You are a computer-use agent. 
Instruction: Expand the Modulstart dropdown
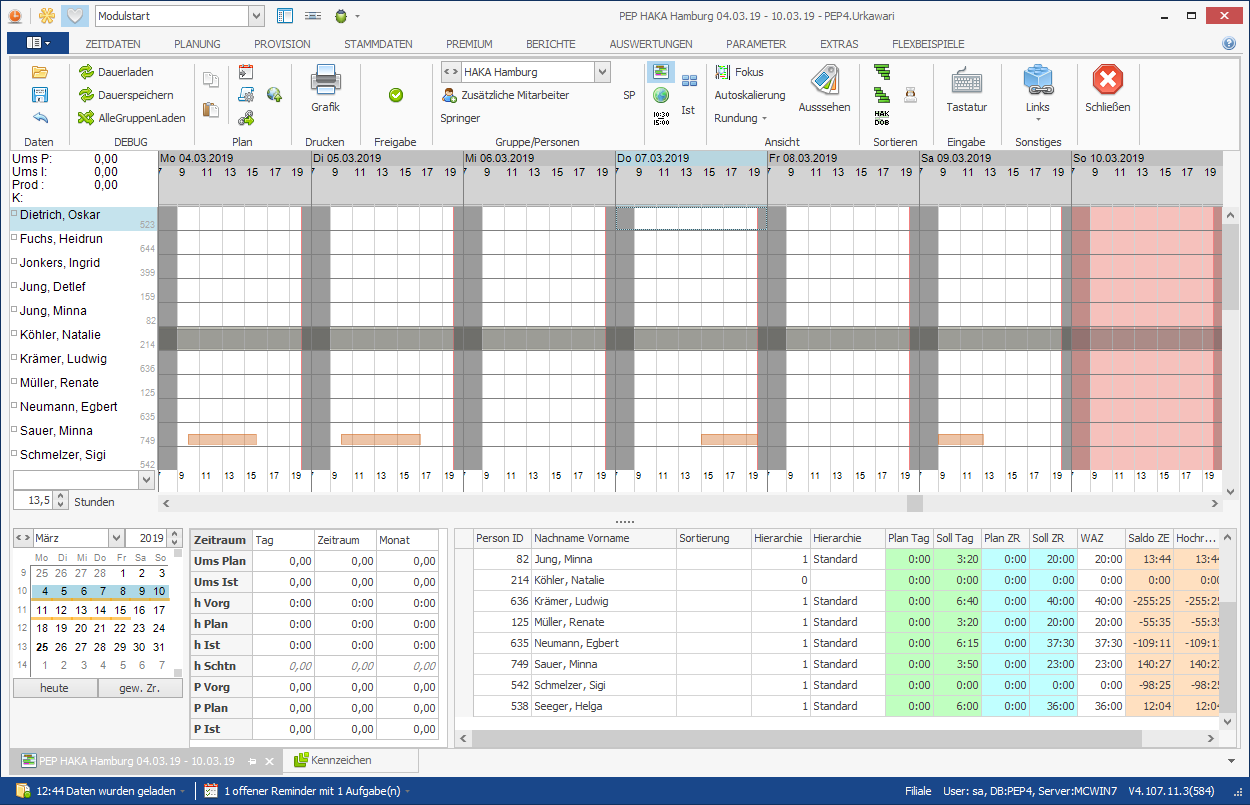[x=255, y=16]
